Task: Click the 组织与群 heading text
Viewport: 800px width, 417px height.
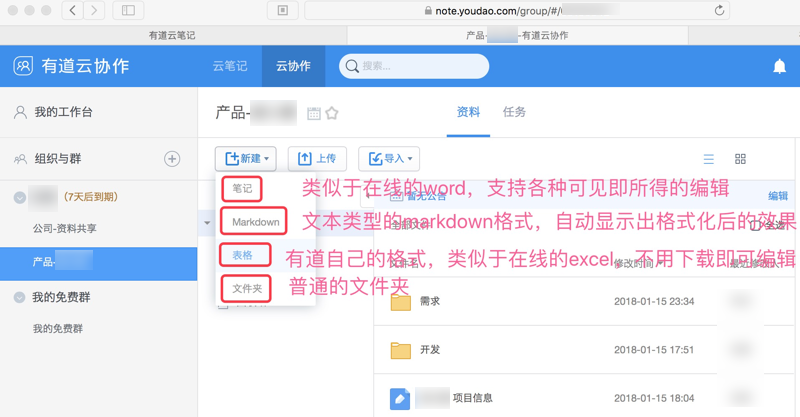Action: (x=58, y=159)
